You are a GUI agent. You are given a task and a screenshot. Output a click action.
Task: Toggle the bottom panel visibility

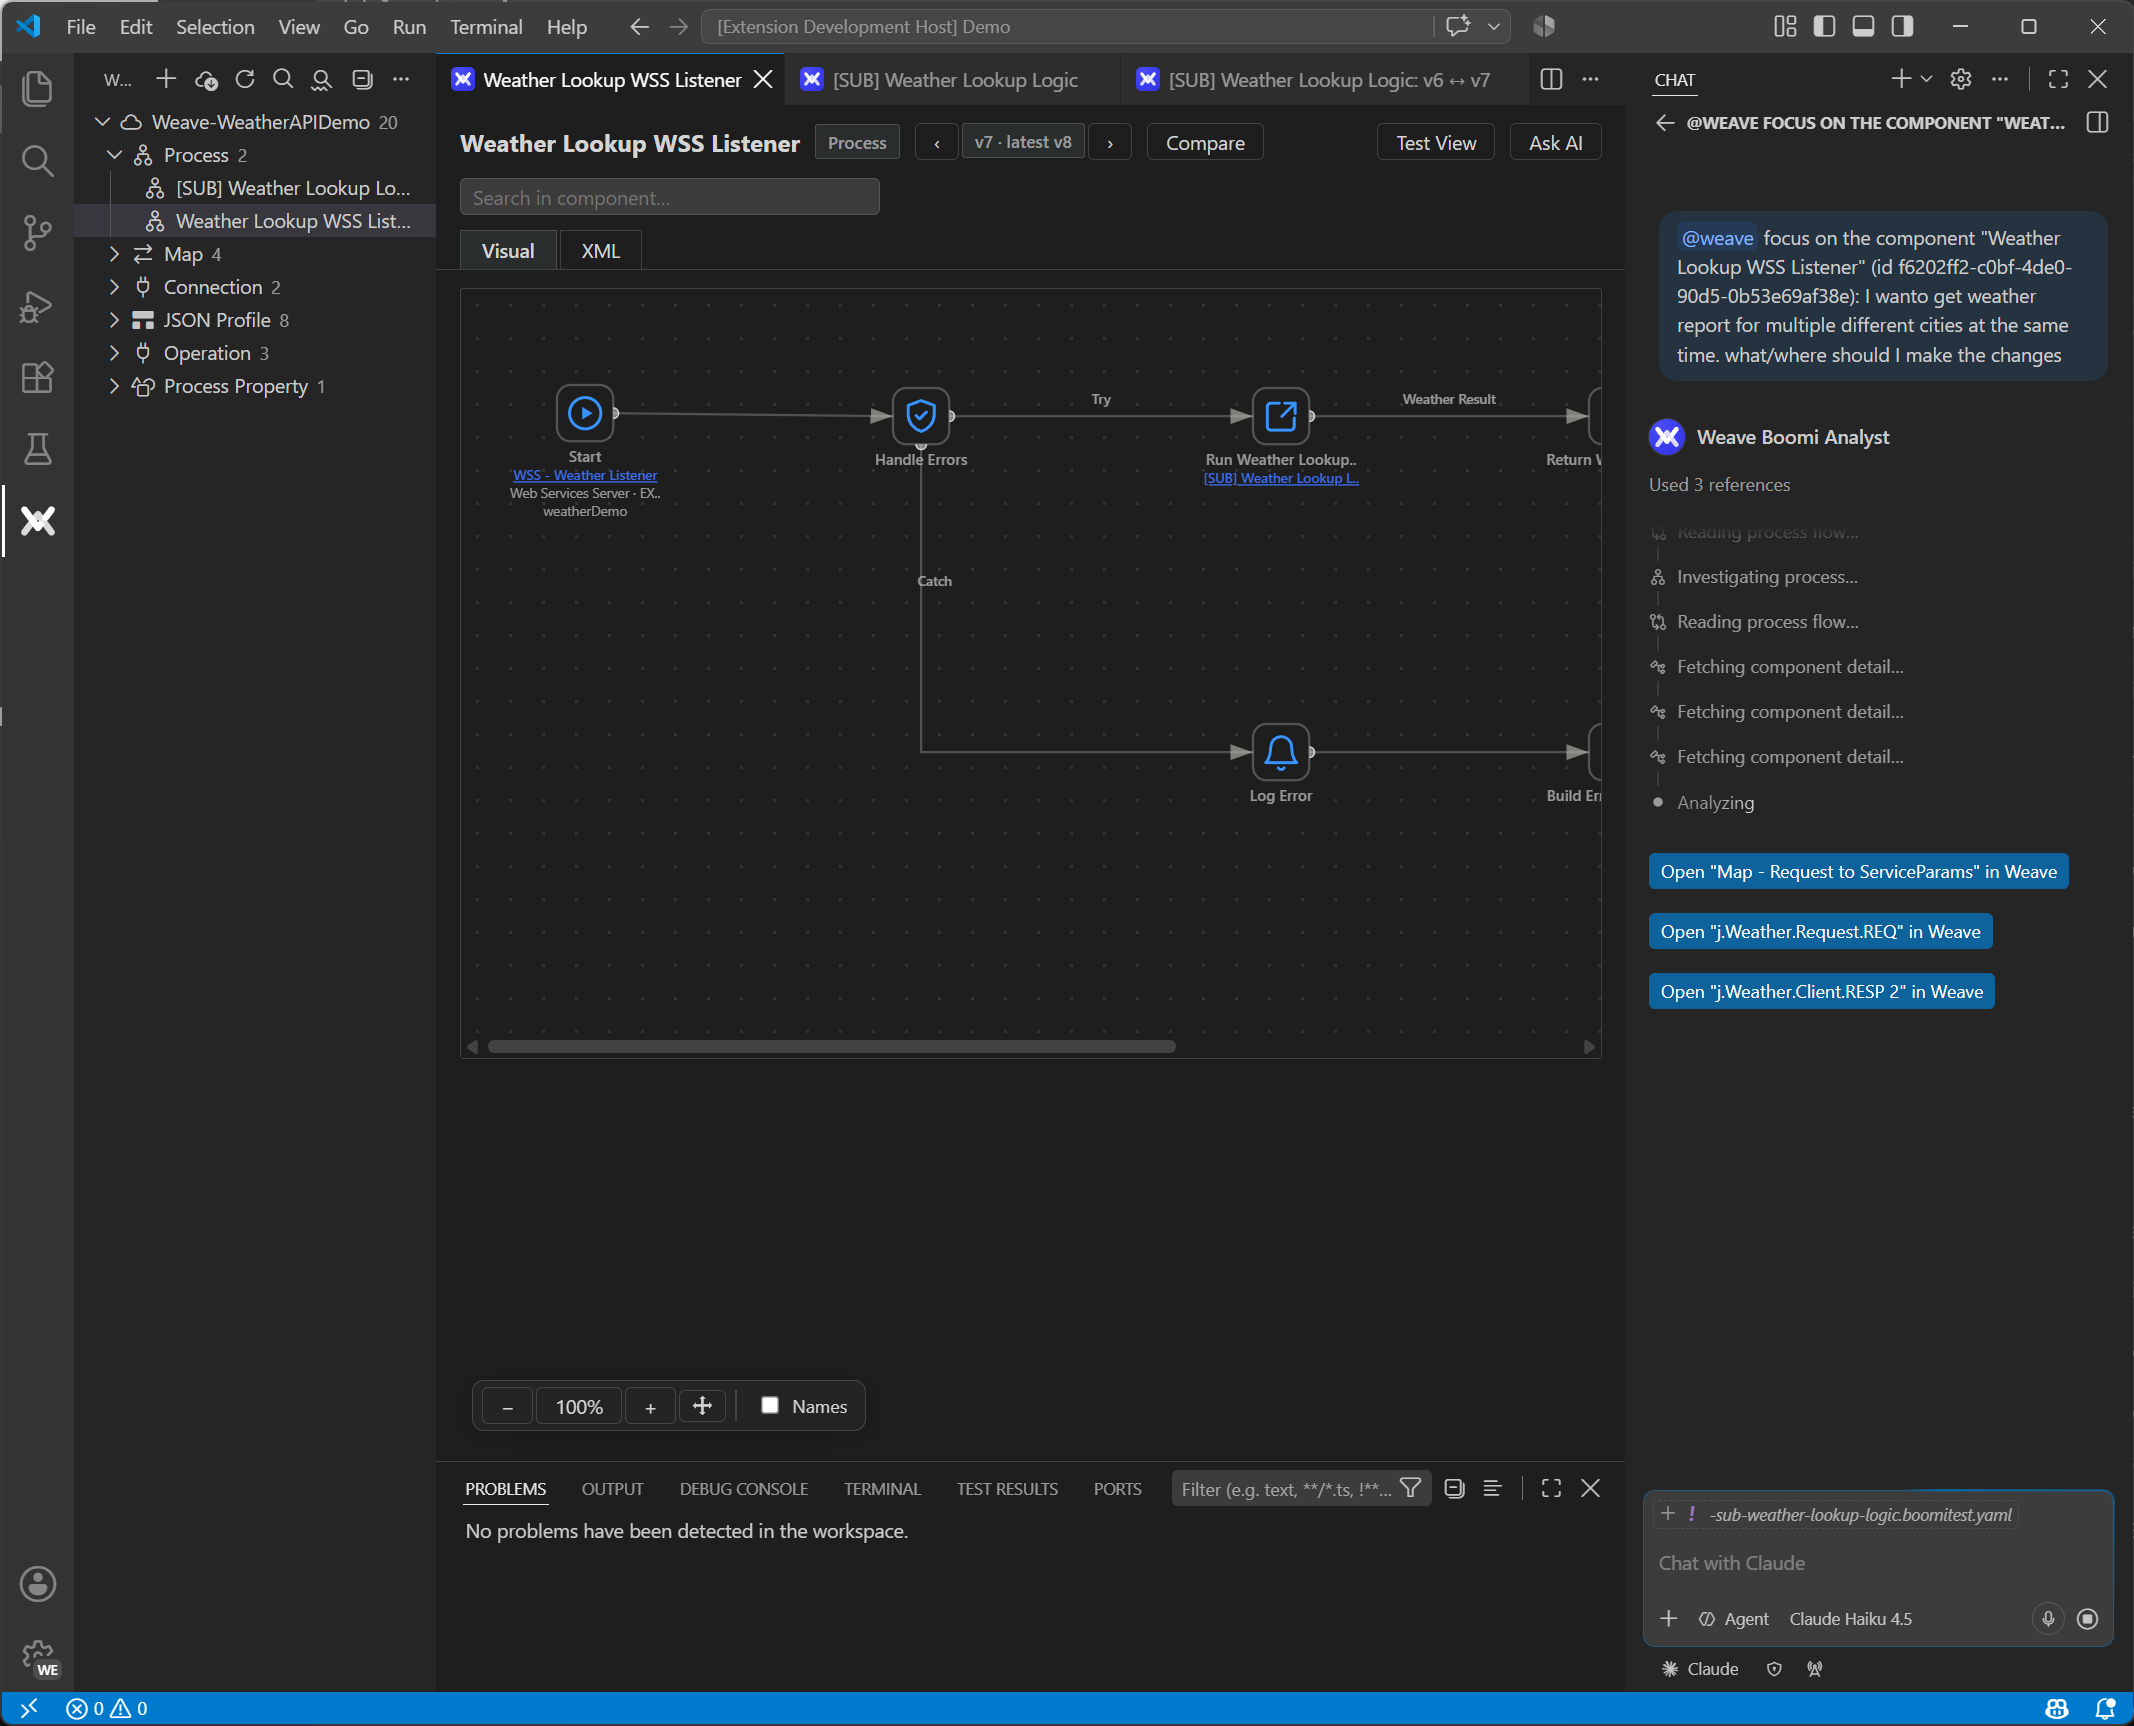[x=1863, y=26]
